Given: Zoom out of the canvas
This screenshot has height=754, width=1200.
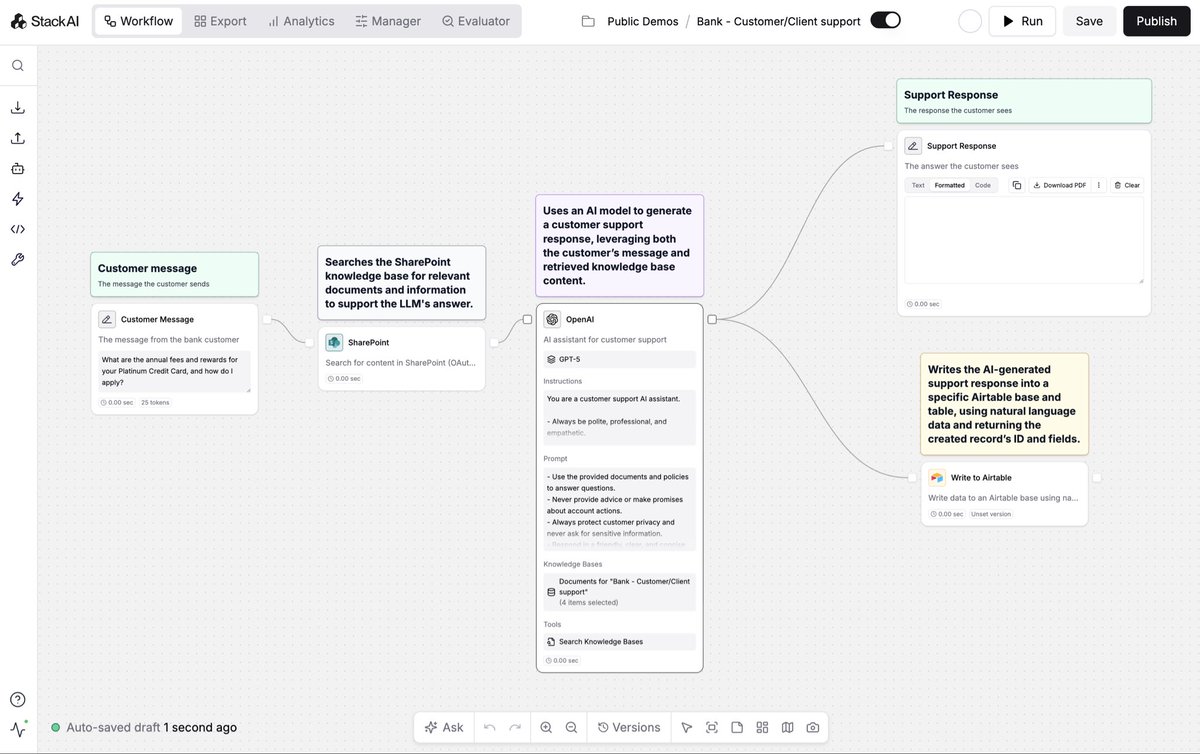Looking at the screenshot, I should point(571,727).
